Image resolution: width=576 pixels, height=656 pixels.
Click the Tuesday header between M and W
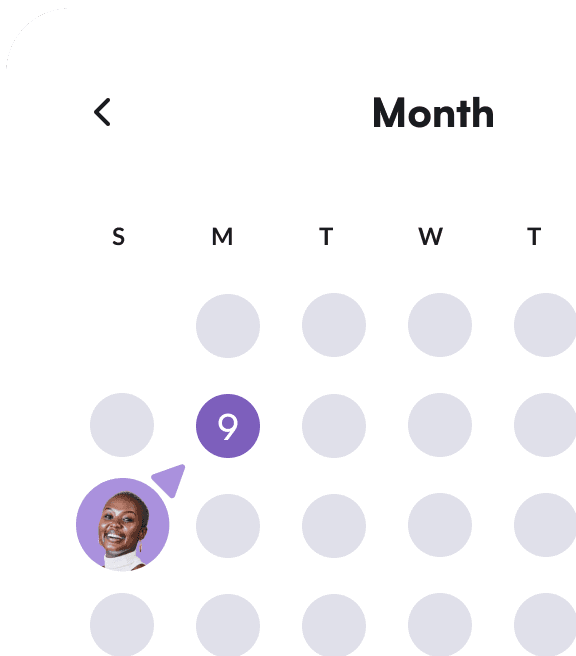326,236
